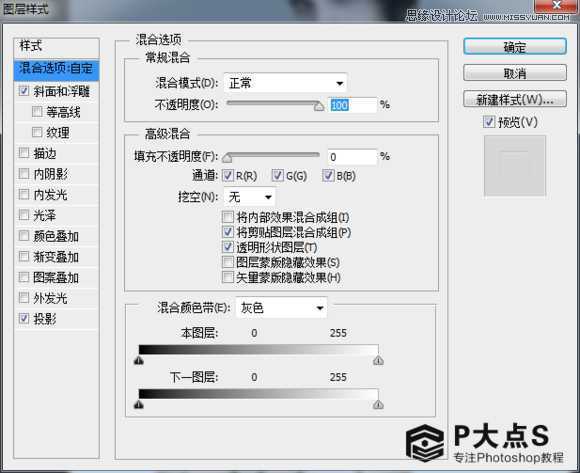Open the 内阴影 style settings

(x=51, y=174)
